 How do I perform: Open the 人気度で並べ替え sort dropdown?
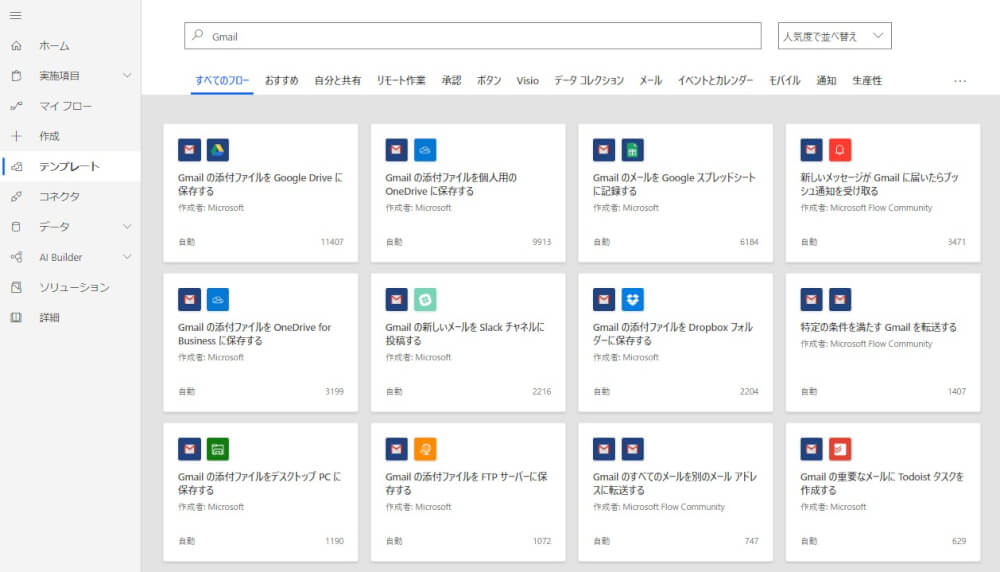(834, 36)
